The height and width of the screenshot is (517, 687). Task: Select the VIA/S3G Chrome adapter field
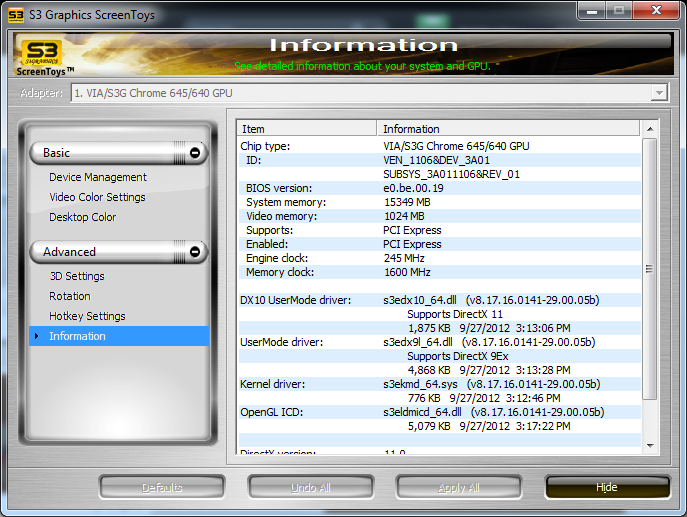tap(369, 93)
